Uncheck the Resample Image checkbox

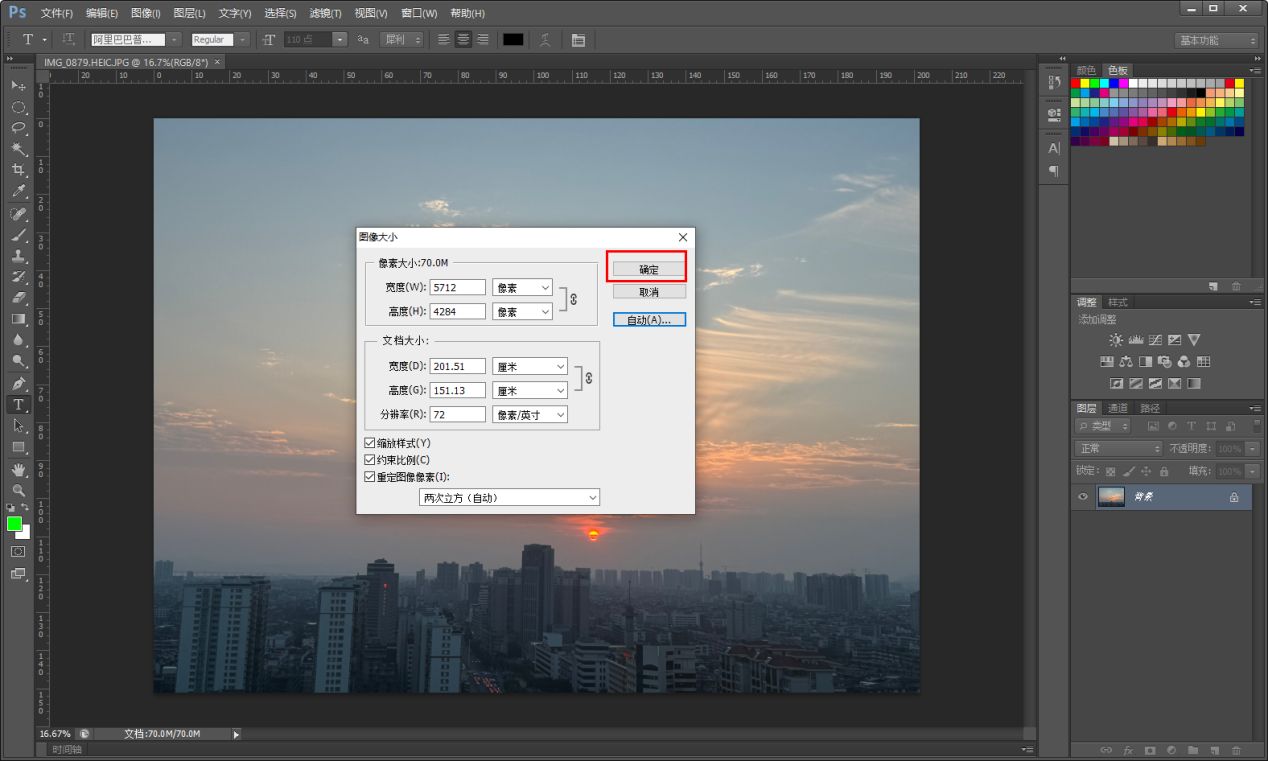[x=370, y=477]
